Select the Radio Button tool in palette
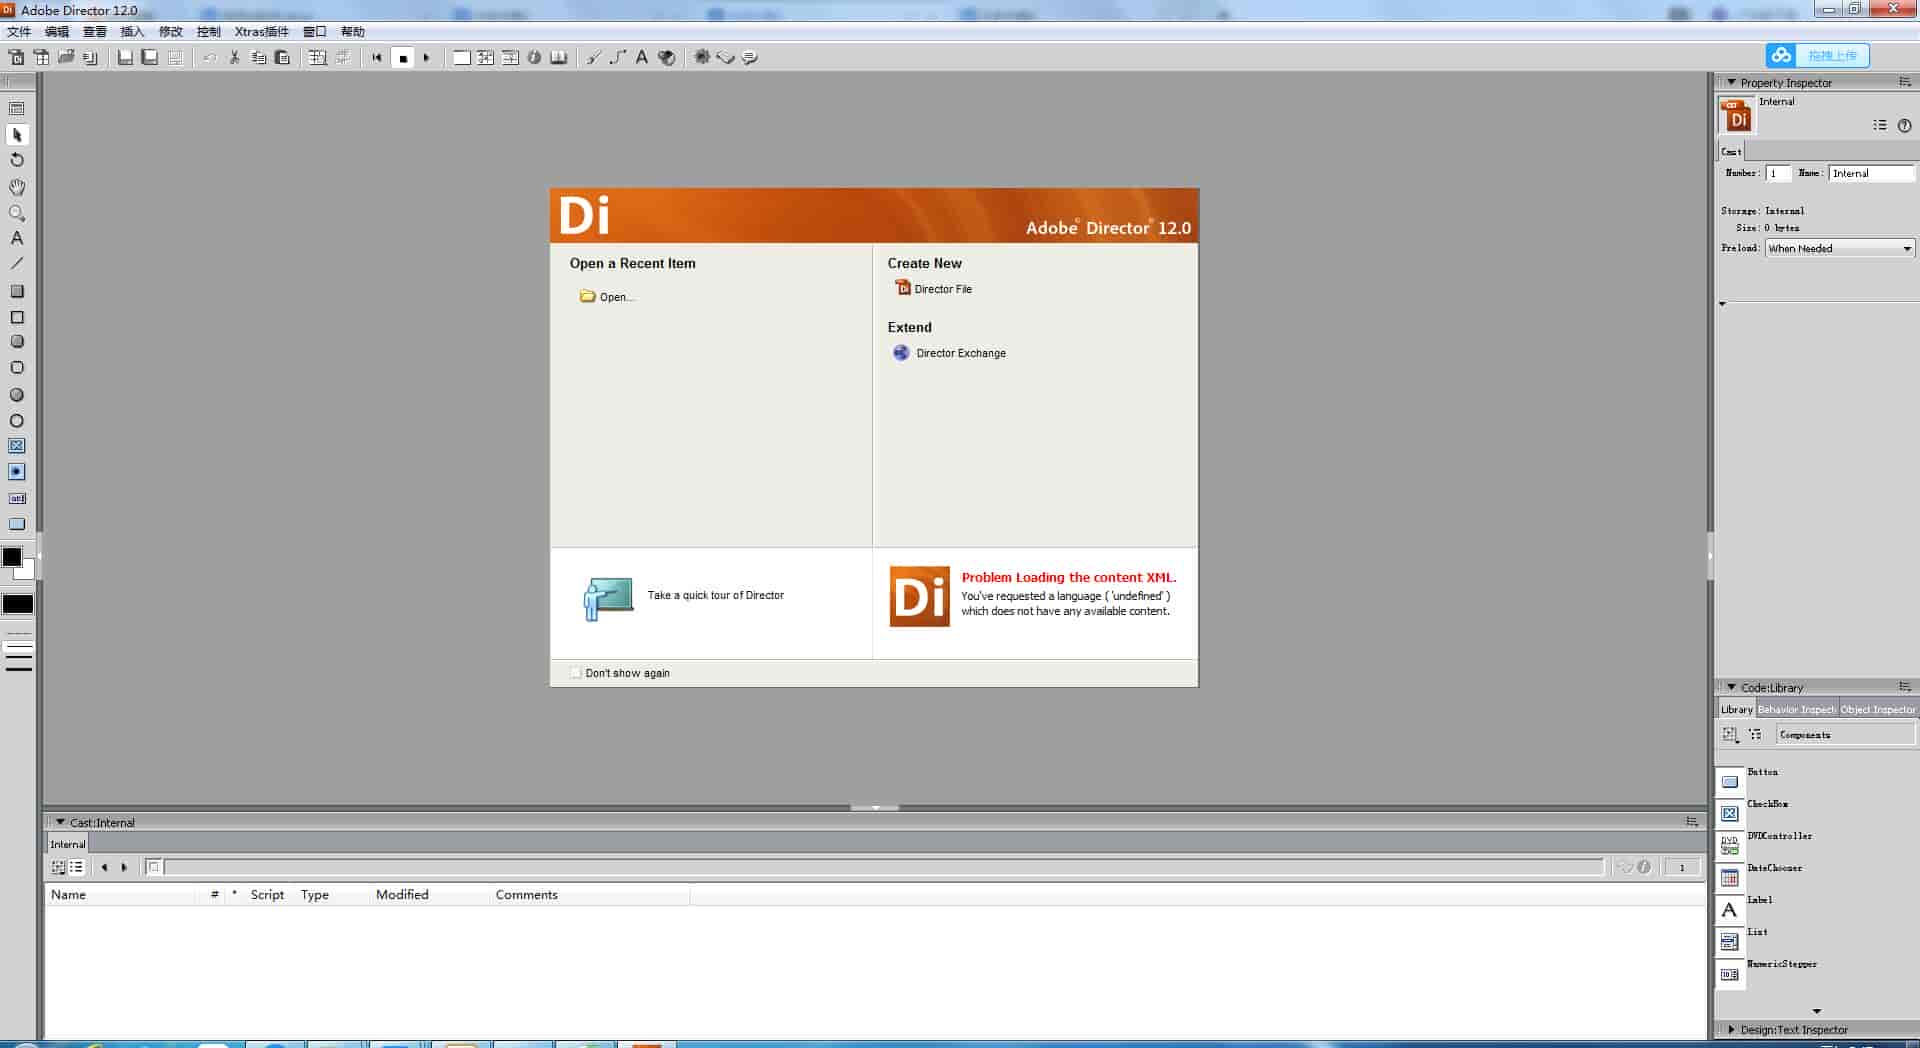 coord(17,472)
